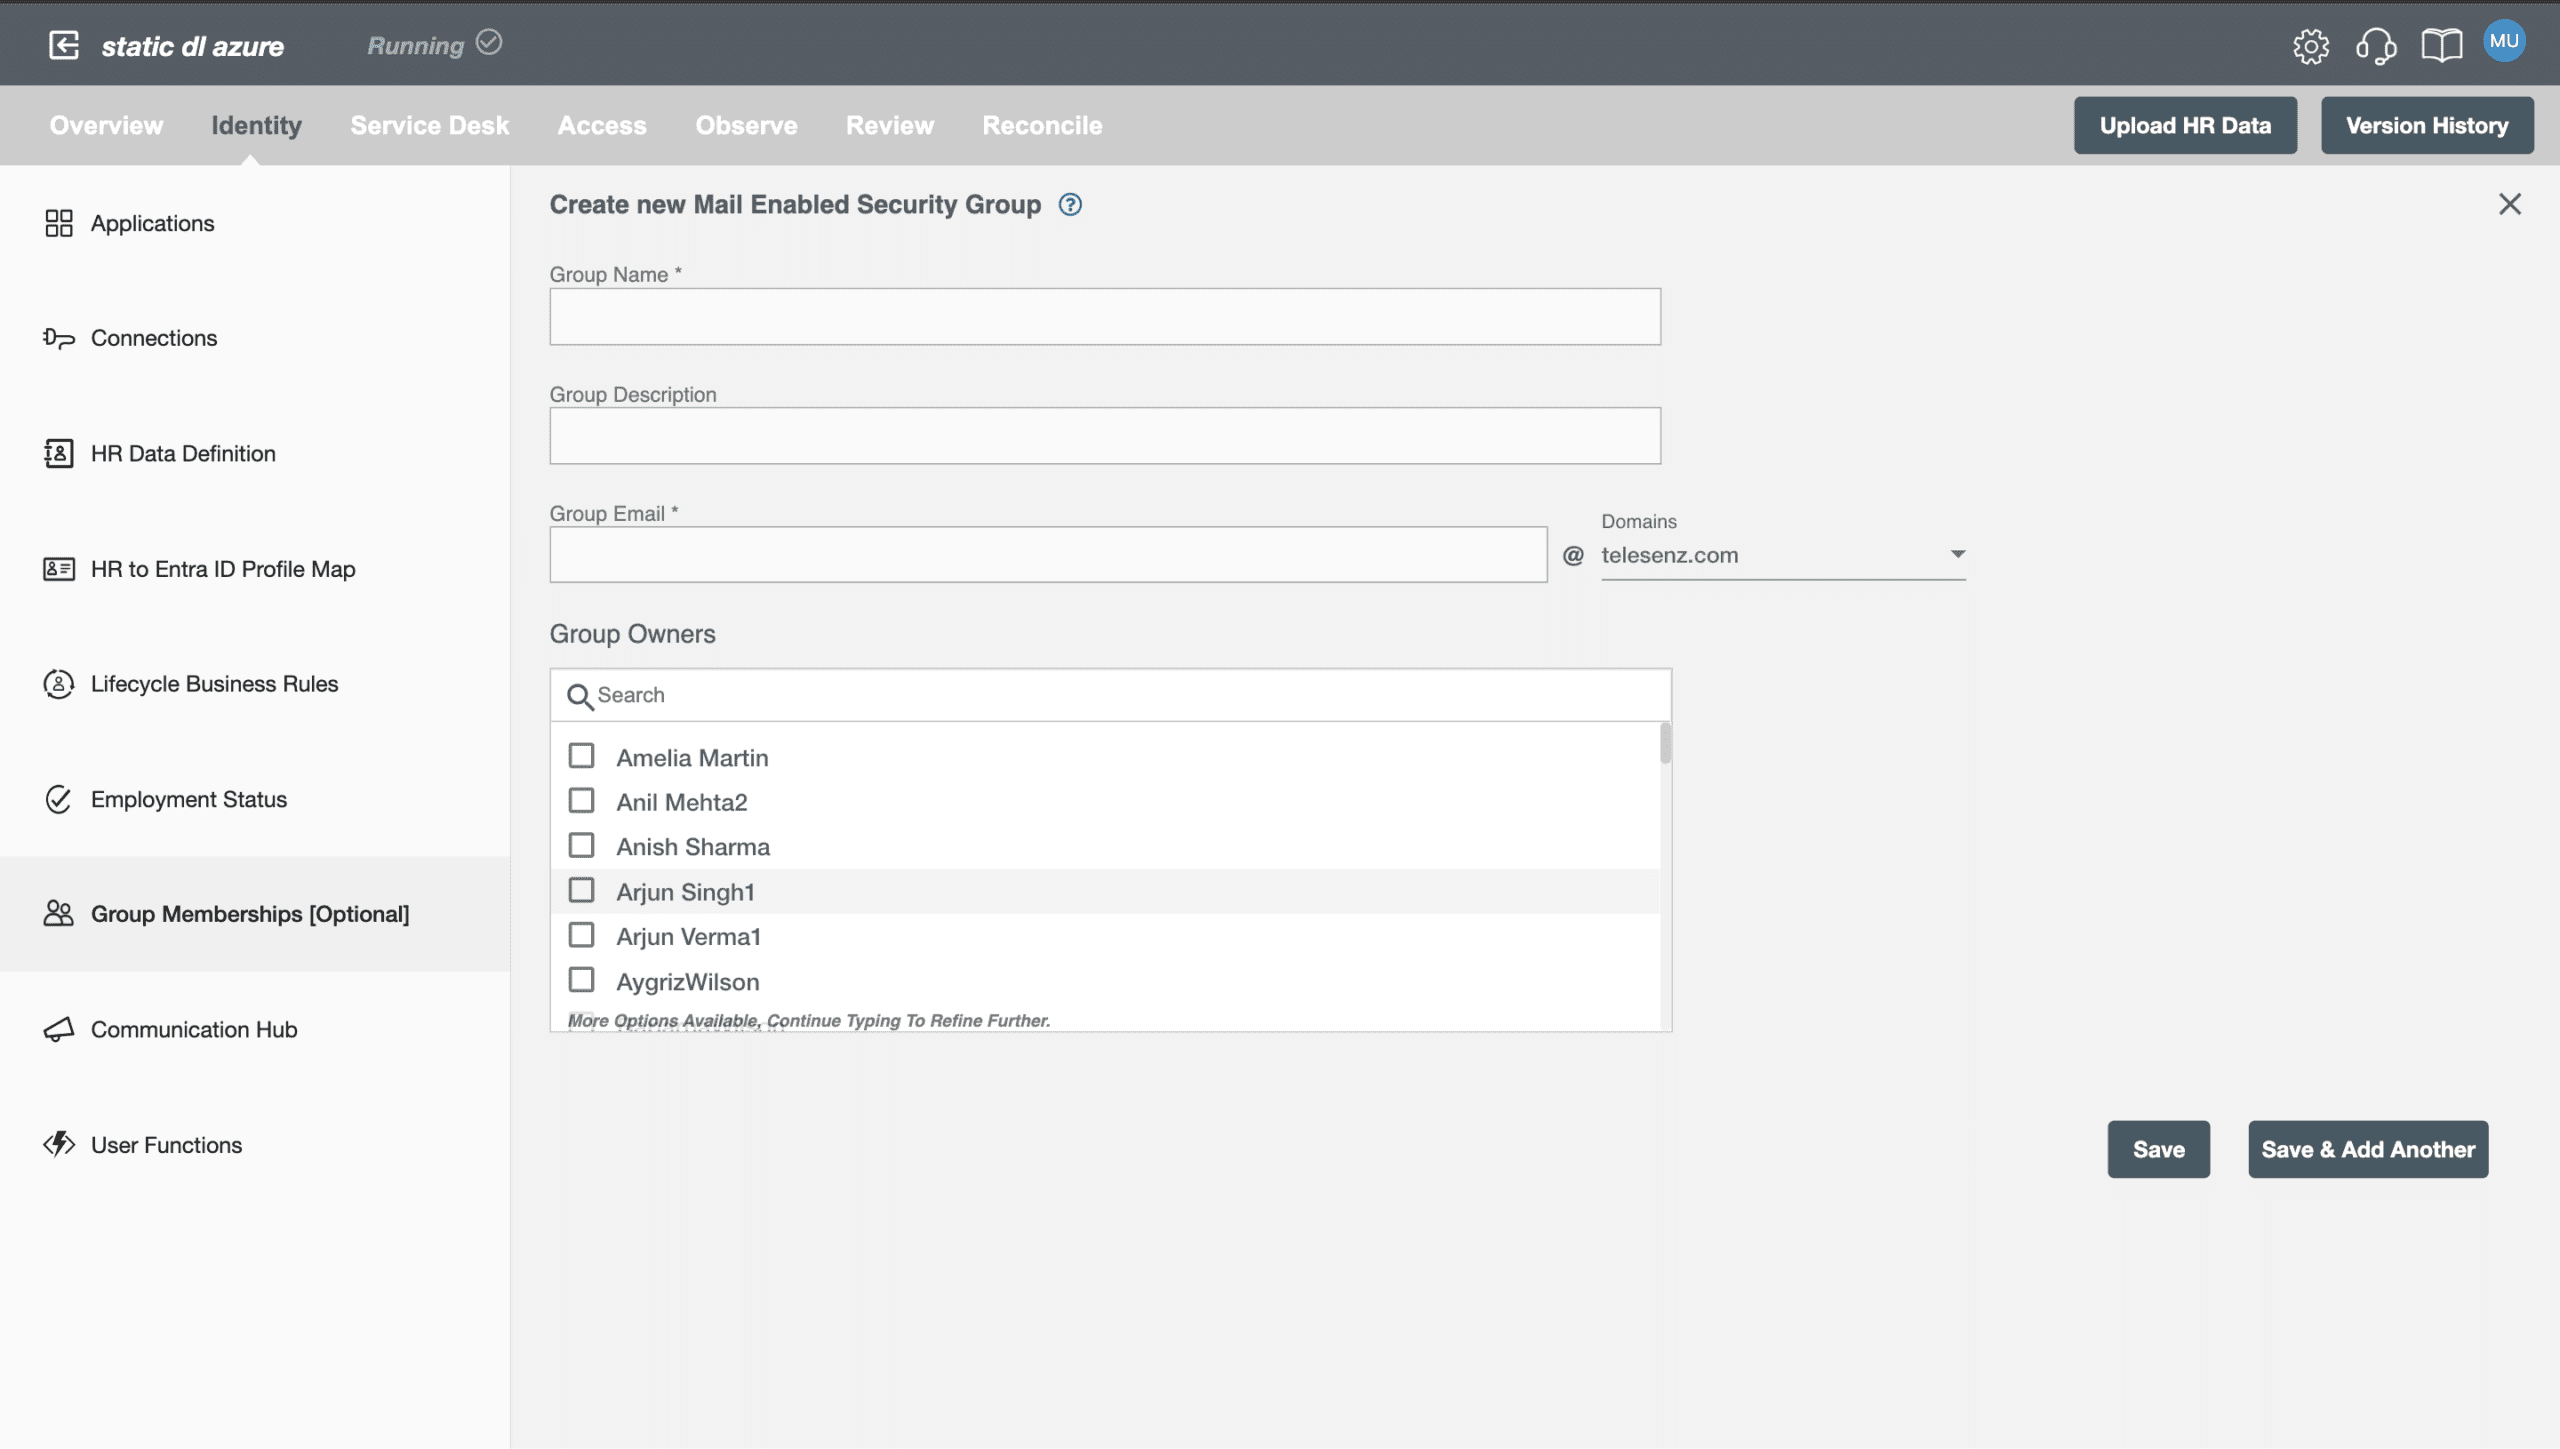Click the support headset icon

[x=2375, y=45]
